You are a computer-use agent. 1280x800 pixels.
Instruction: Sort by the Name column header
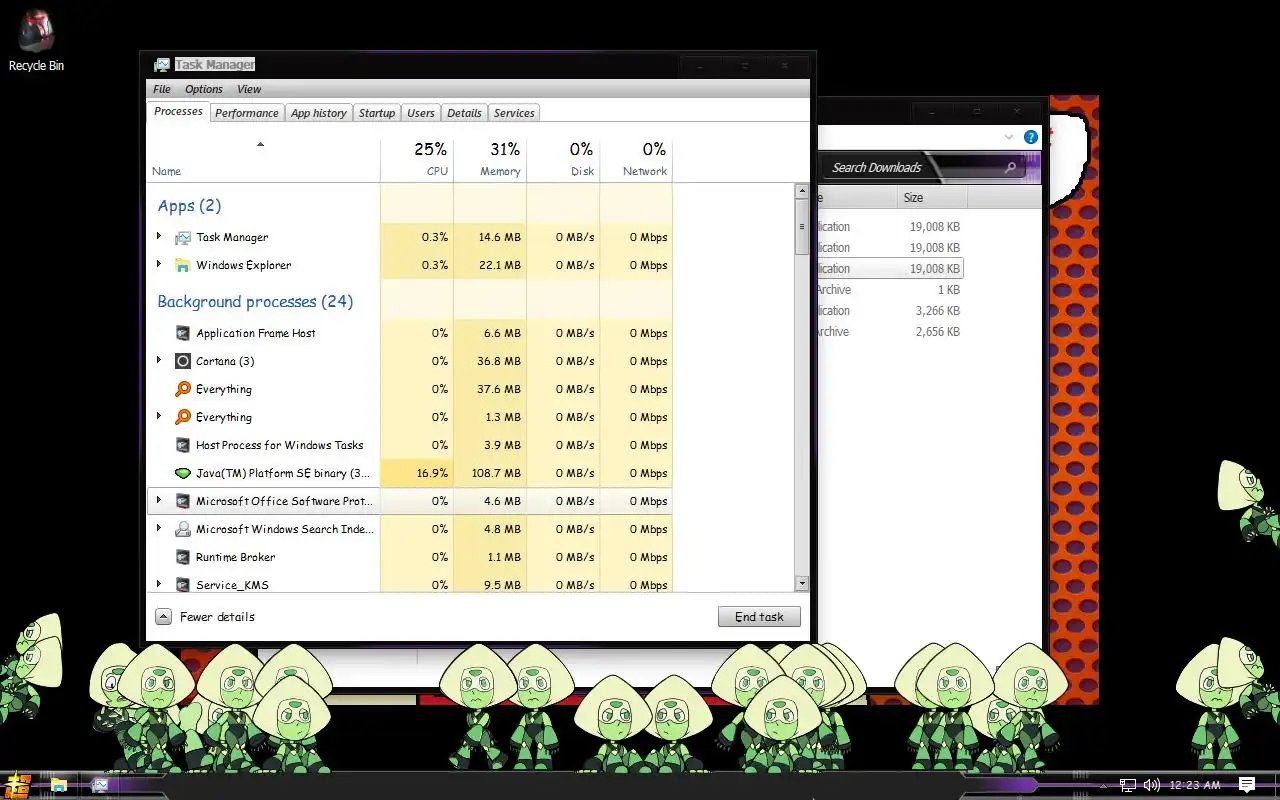(x=263, y=160)
